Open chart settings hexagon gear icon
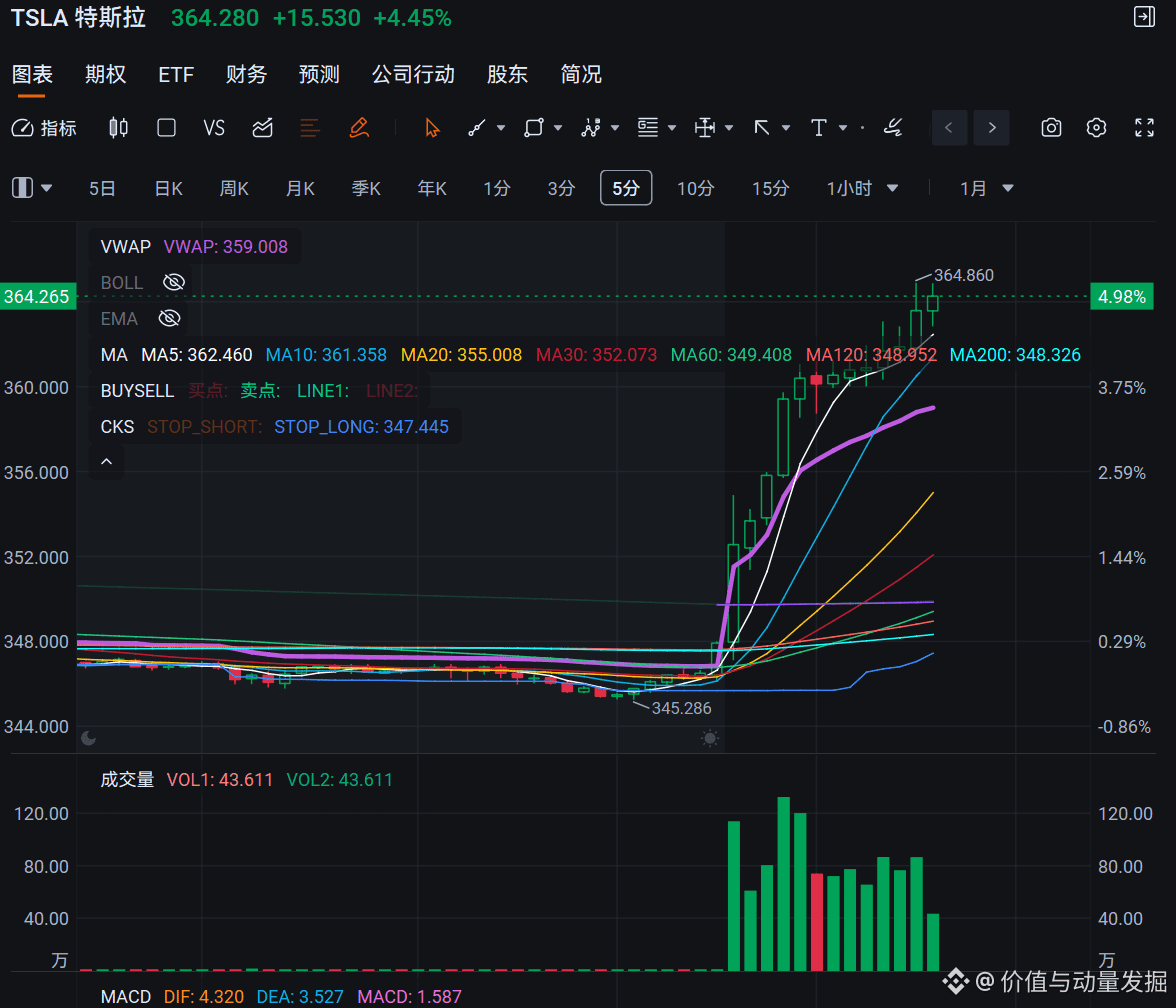 click(x=1096, y=128)
